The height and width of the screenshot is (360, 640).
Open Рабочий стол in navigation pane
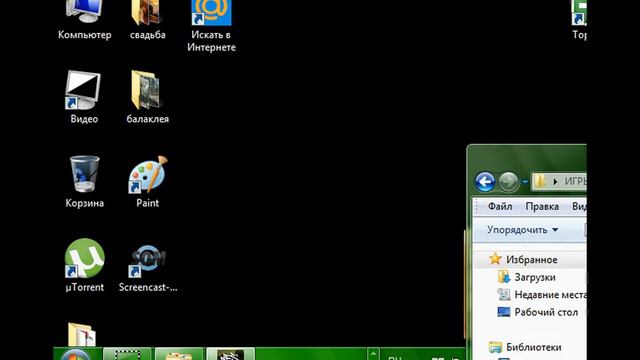546,312
